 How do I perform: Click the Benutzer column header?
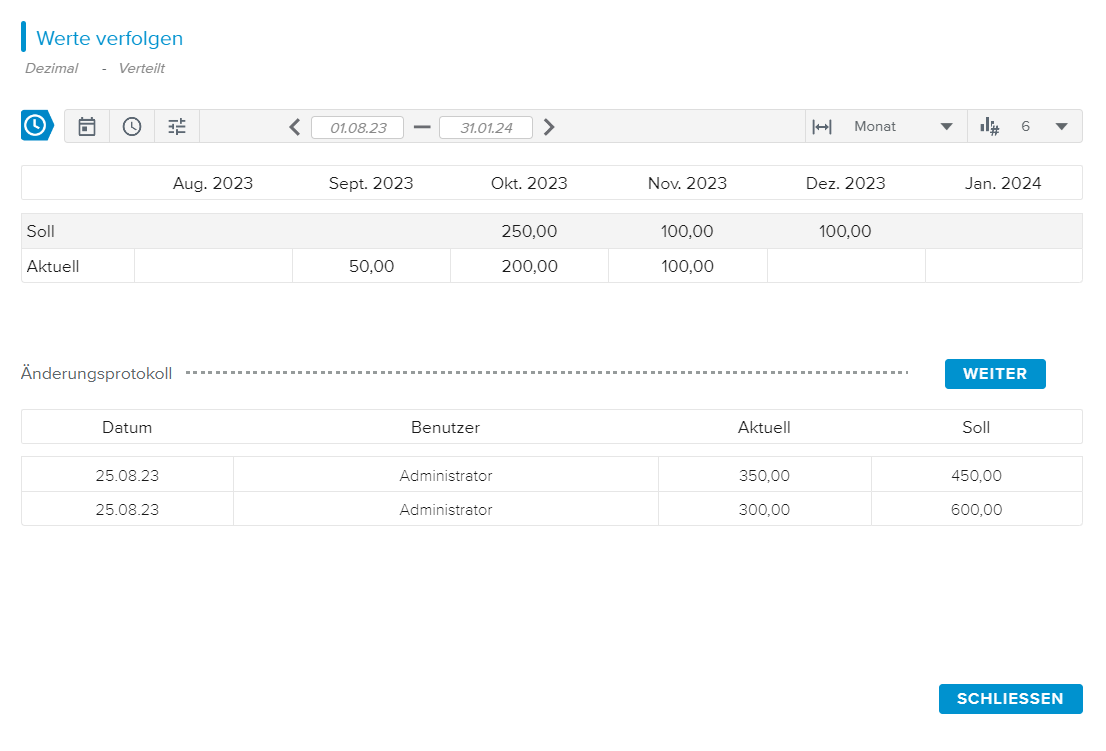pos(445,427)
